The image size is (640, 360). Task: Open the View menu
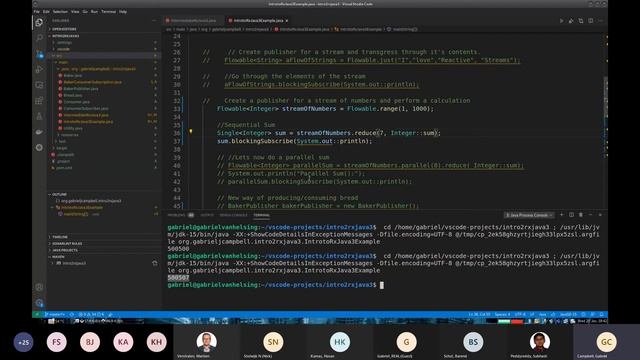(75, 12)
